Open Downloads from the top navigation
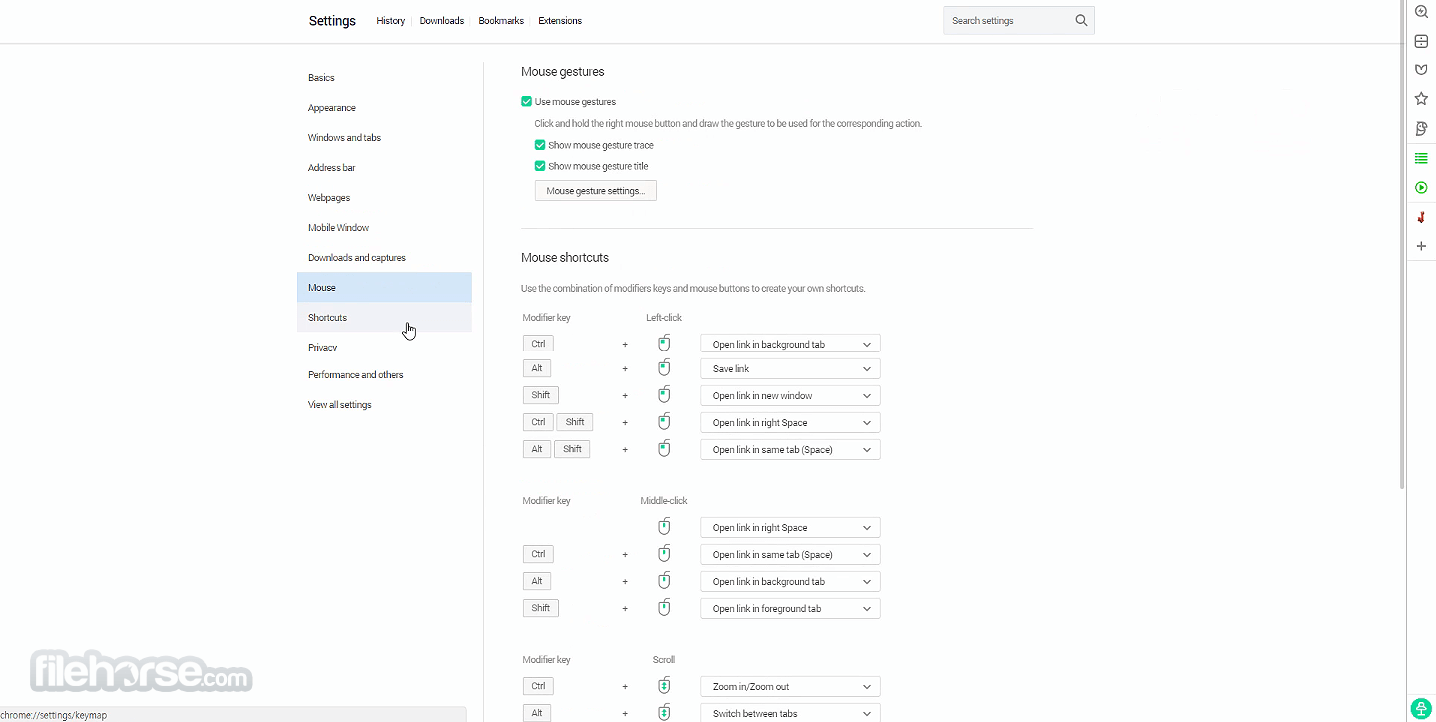 [442, 21]
